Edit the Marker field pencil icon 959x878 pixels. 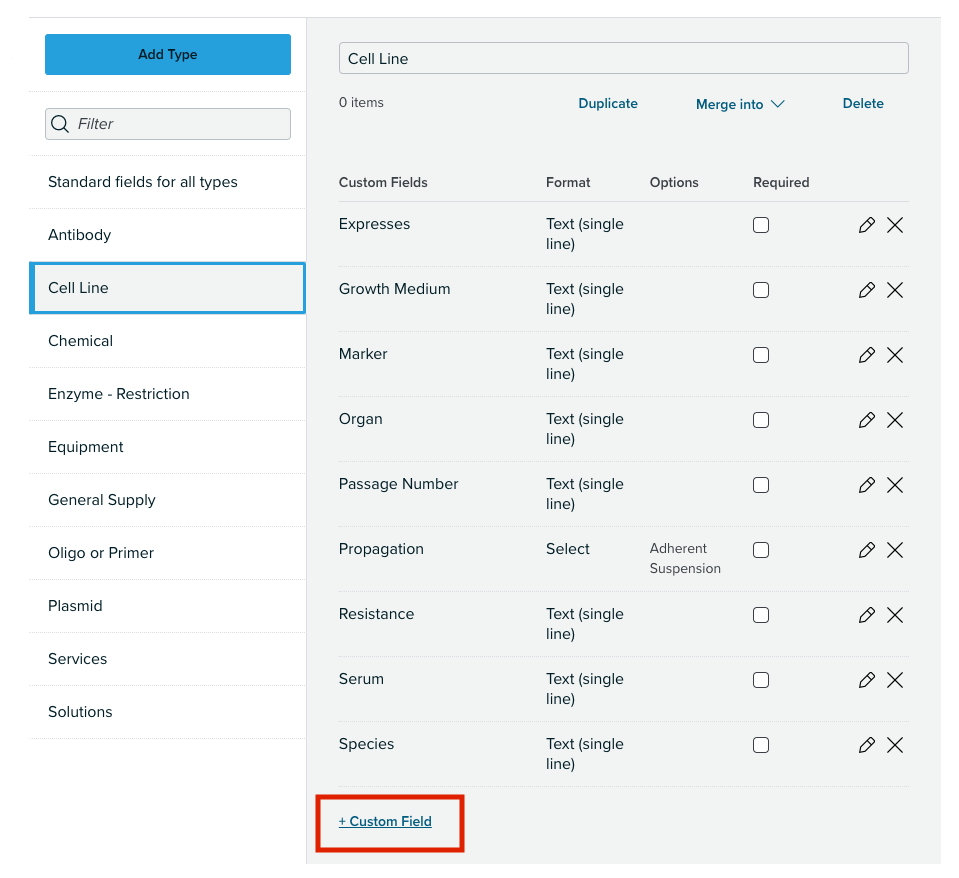coord(866,355)
